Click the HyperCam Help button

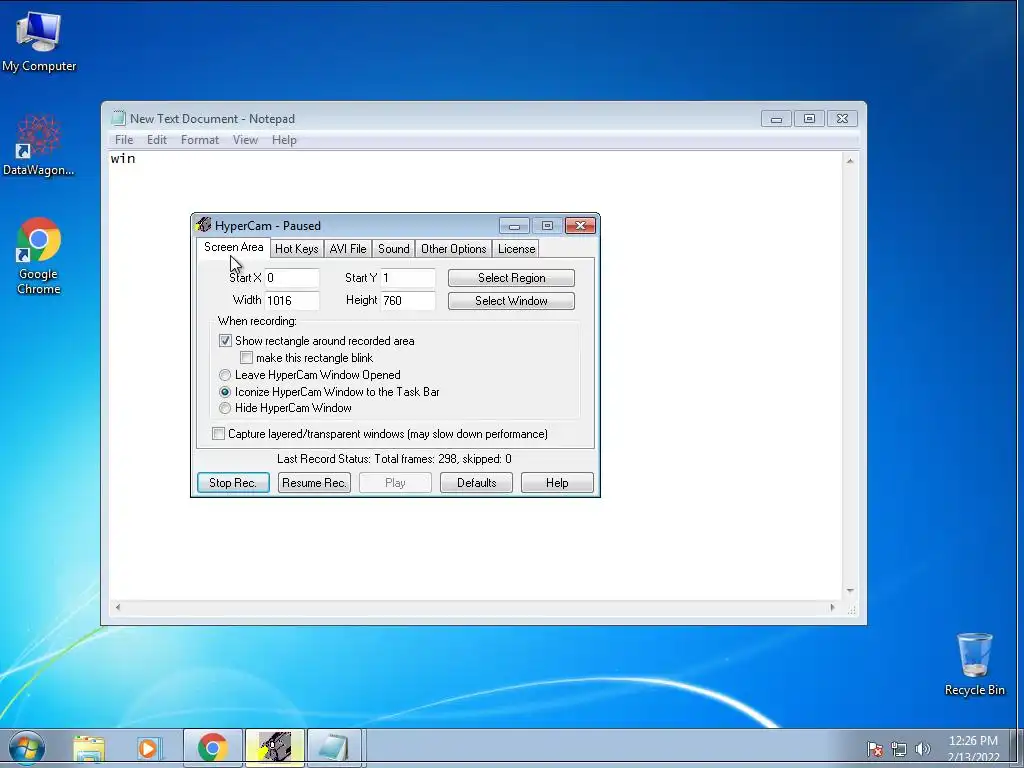tap(557, 483)
